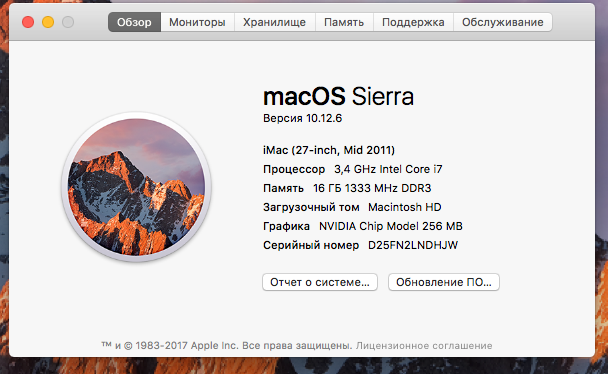Click the NVIDIA Chip Model 256 MB value
Image resolution: width=608 pixels, height=374 pixels.
(x=390, y=226)
